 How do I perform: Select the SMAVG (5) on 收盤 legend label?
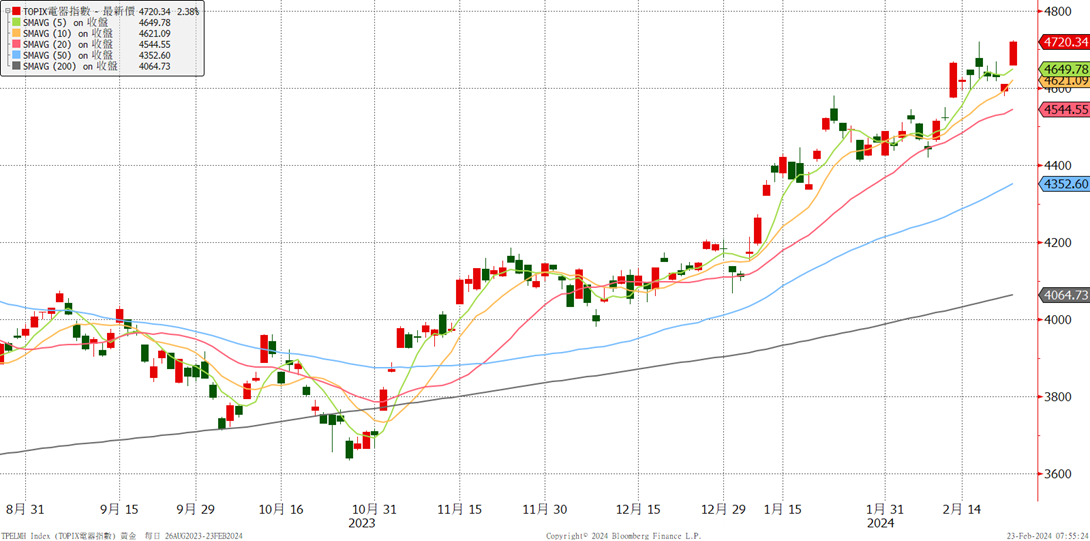pos(65,22)
